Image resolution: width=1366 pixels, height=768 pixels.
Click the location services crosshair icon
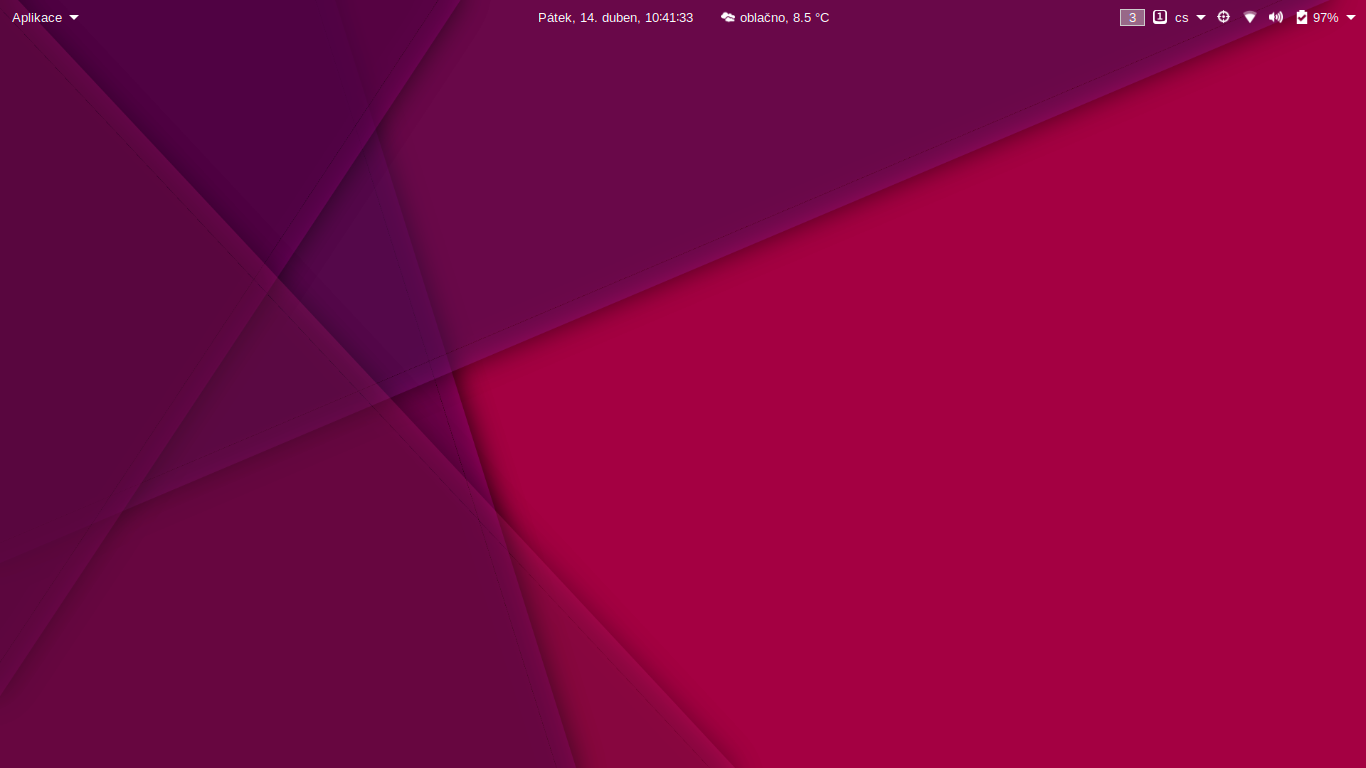tap(1223, 17)
